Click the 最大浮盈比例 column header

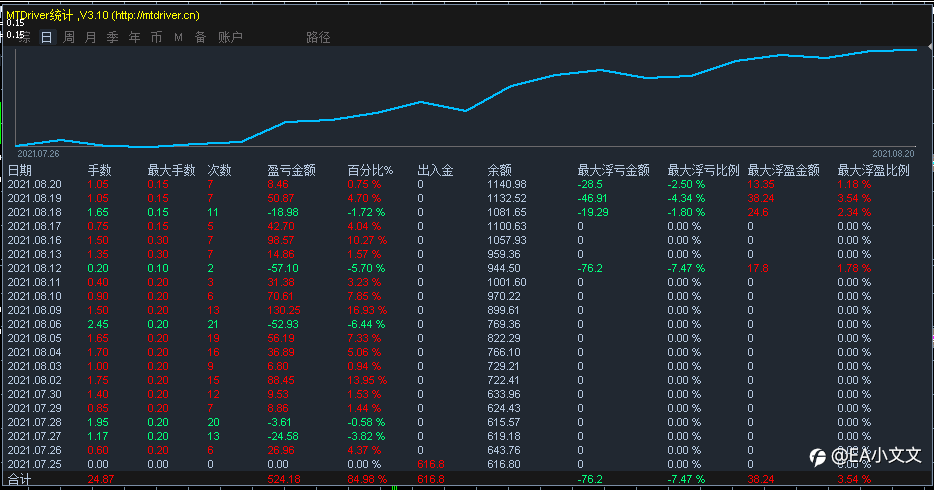(x=873, y=170)
